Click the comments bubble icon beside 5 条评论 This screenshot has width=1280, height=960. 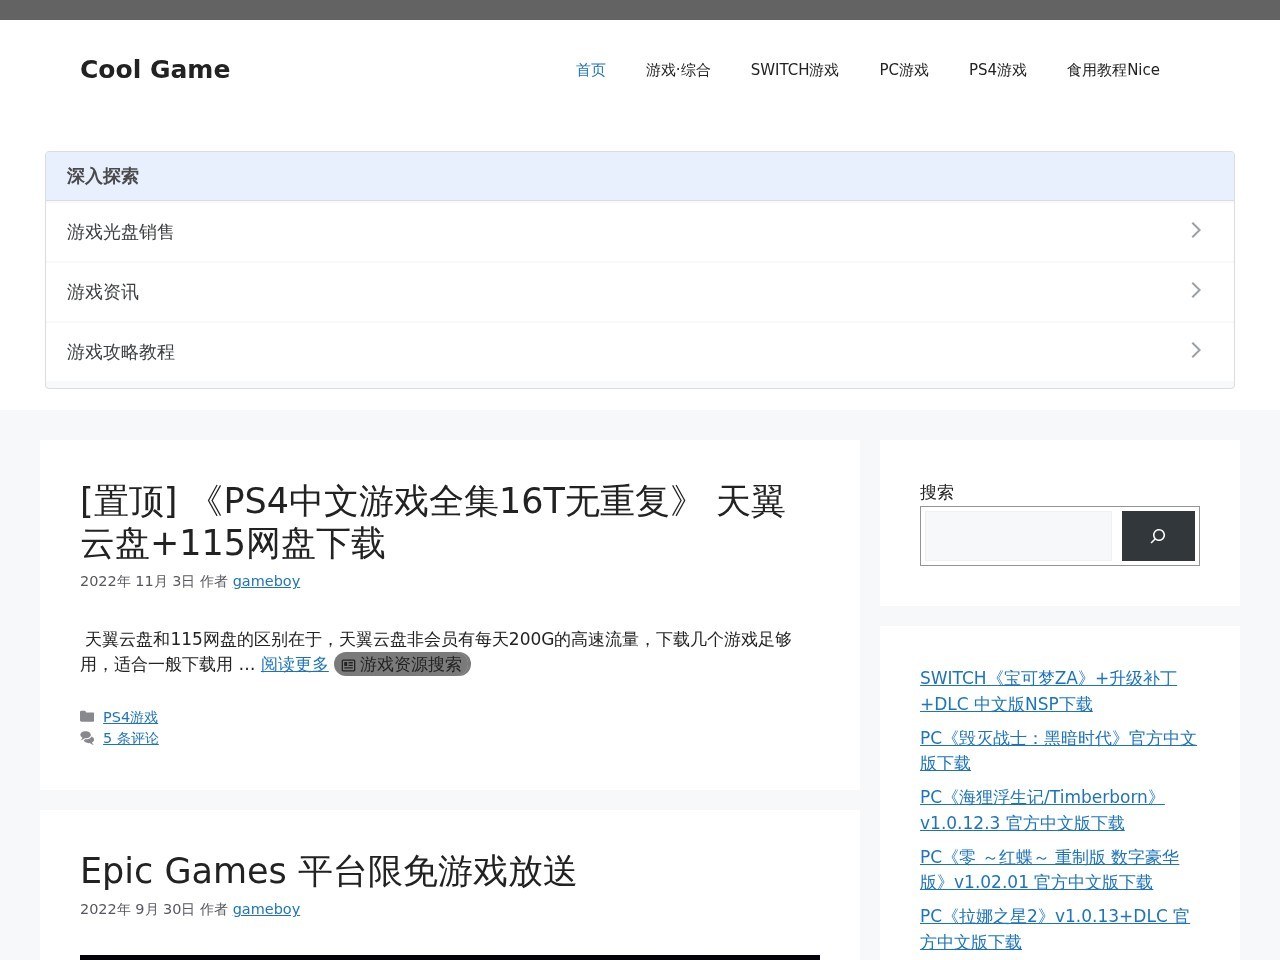coord(87,738)
